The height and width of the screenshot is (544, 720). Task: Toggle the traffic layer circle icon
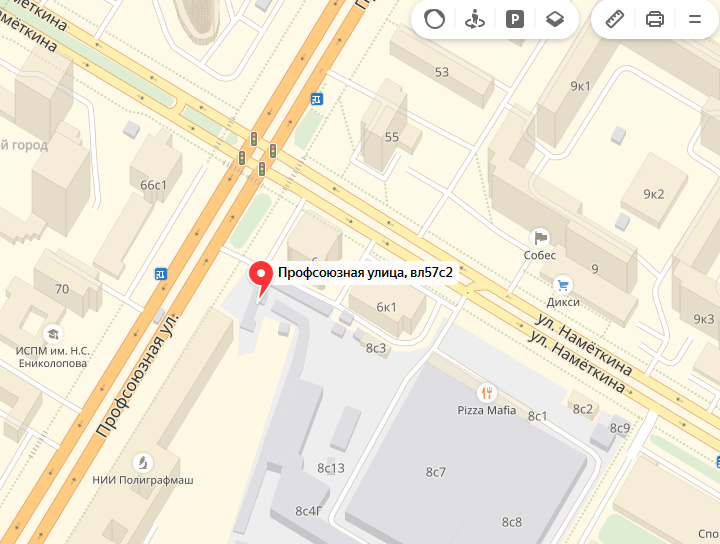[x=434, y=19]
